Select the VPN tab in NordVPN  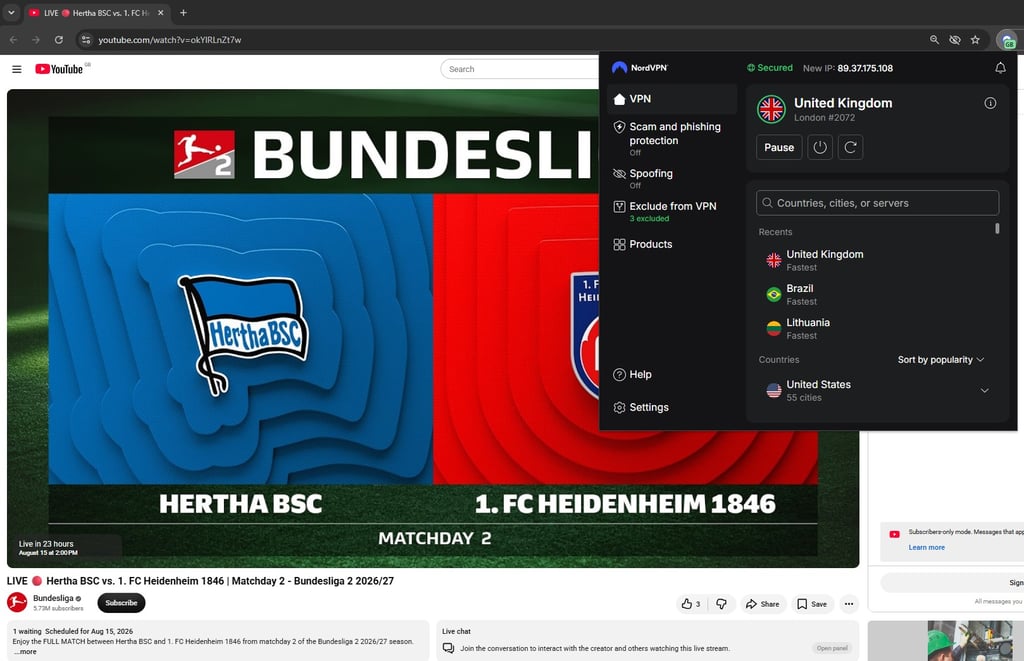click(x=671, y=99)
